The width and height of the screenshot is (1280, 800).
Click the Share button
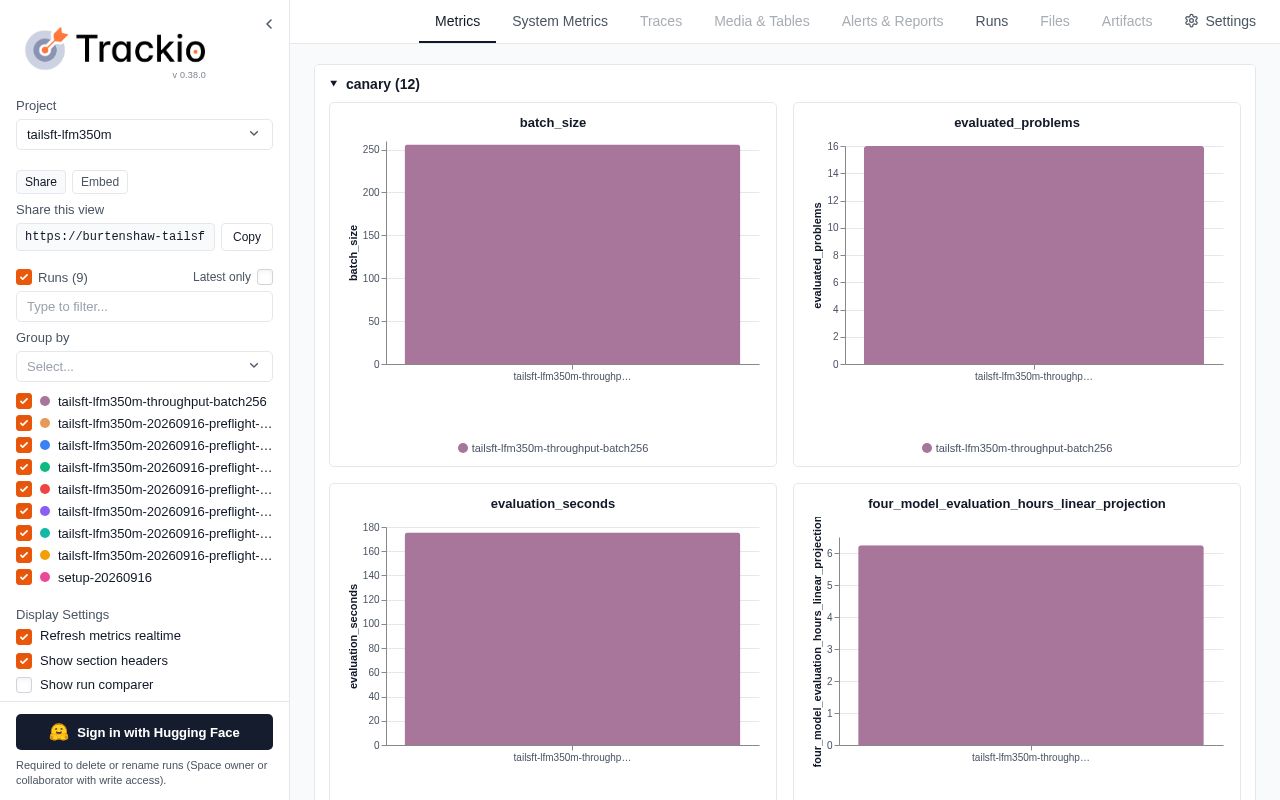(41, 182)
